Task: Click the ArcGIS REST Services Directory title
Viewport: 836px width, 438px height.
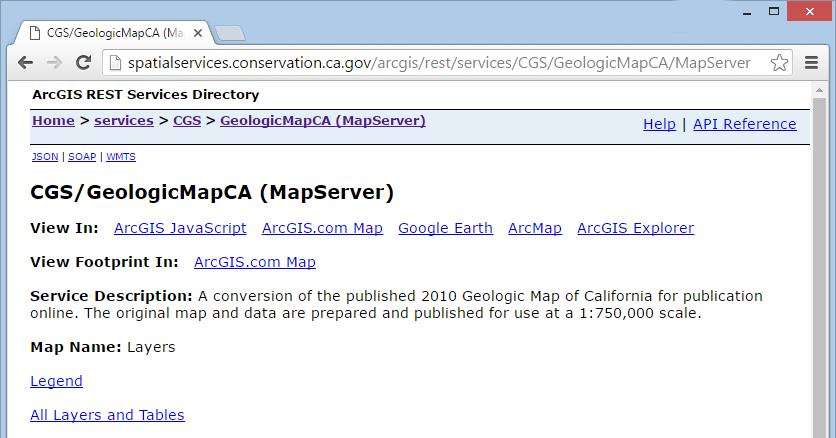Action: 146,95
